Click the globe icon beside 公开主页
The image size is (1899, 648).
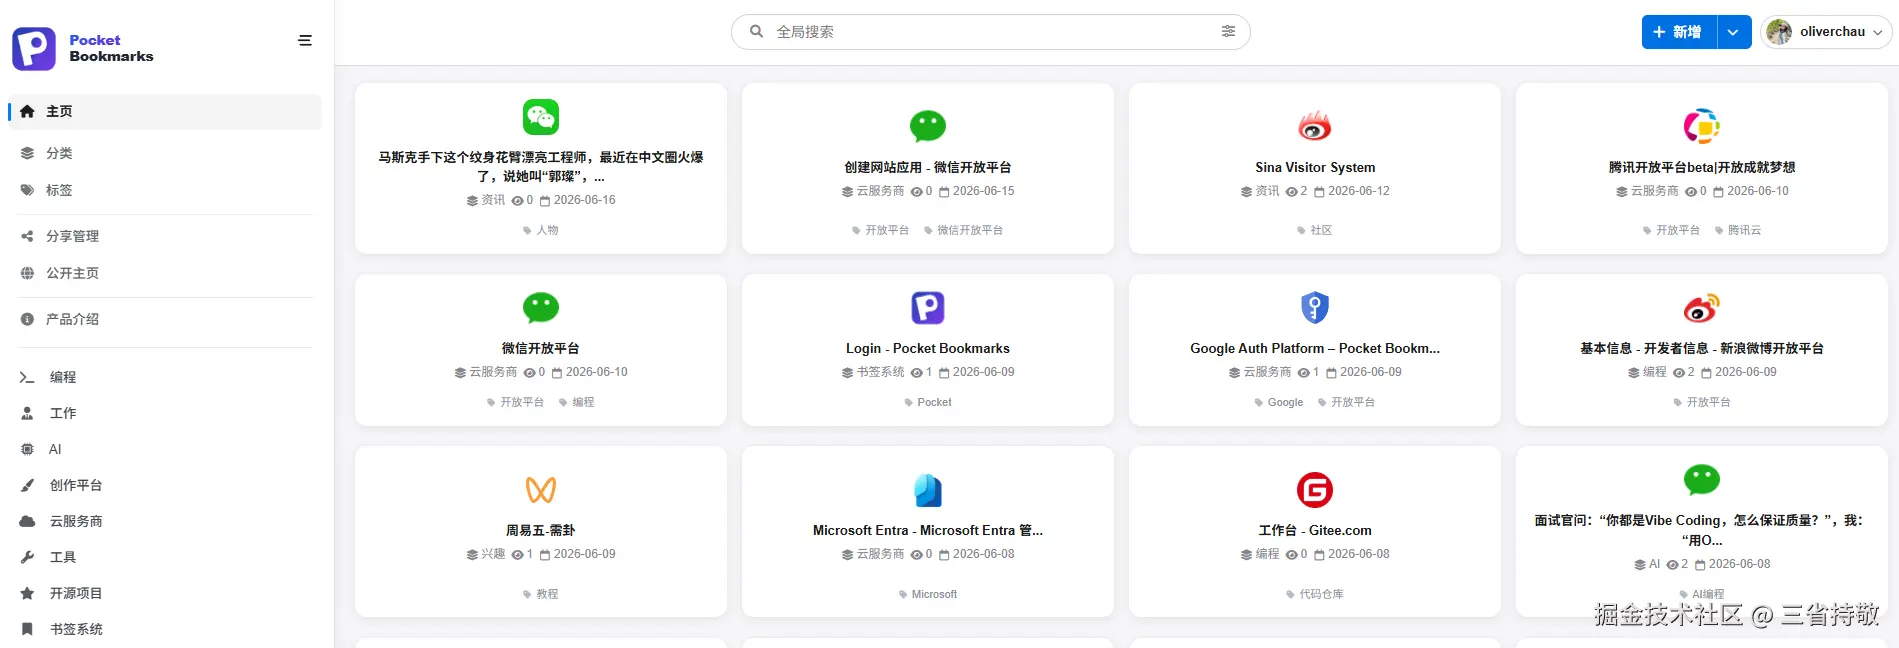[27, 273]
